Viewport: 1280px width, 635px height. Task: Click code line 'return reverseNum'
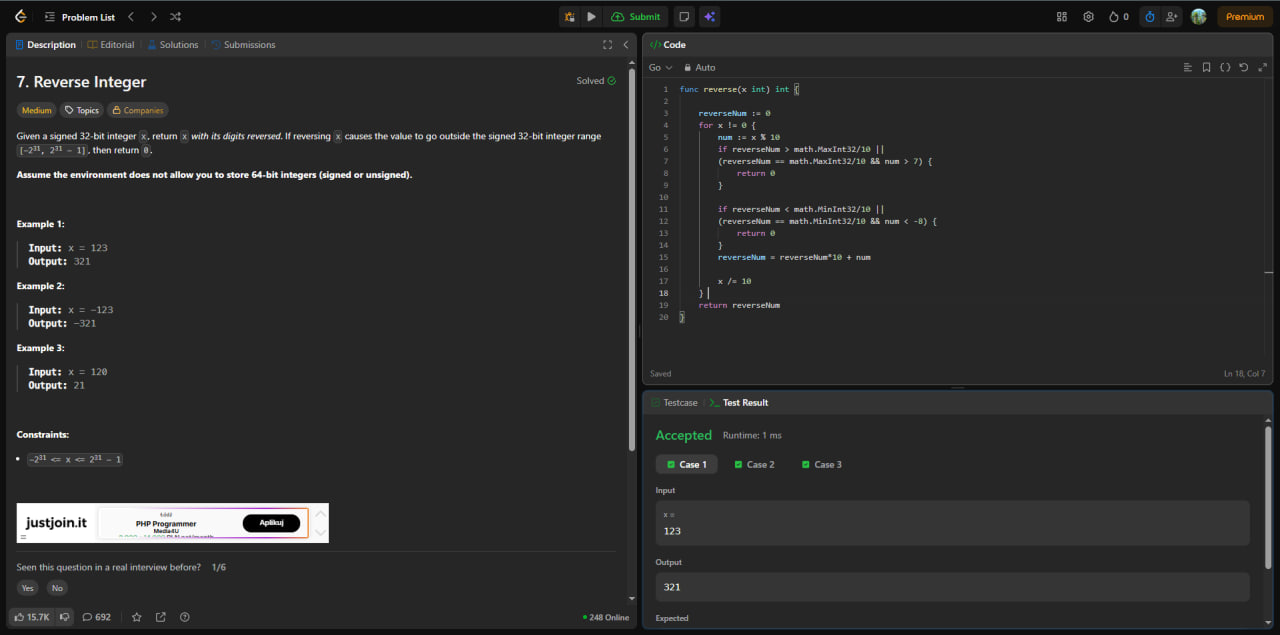pyautogui.click(x=739, y=305)
